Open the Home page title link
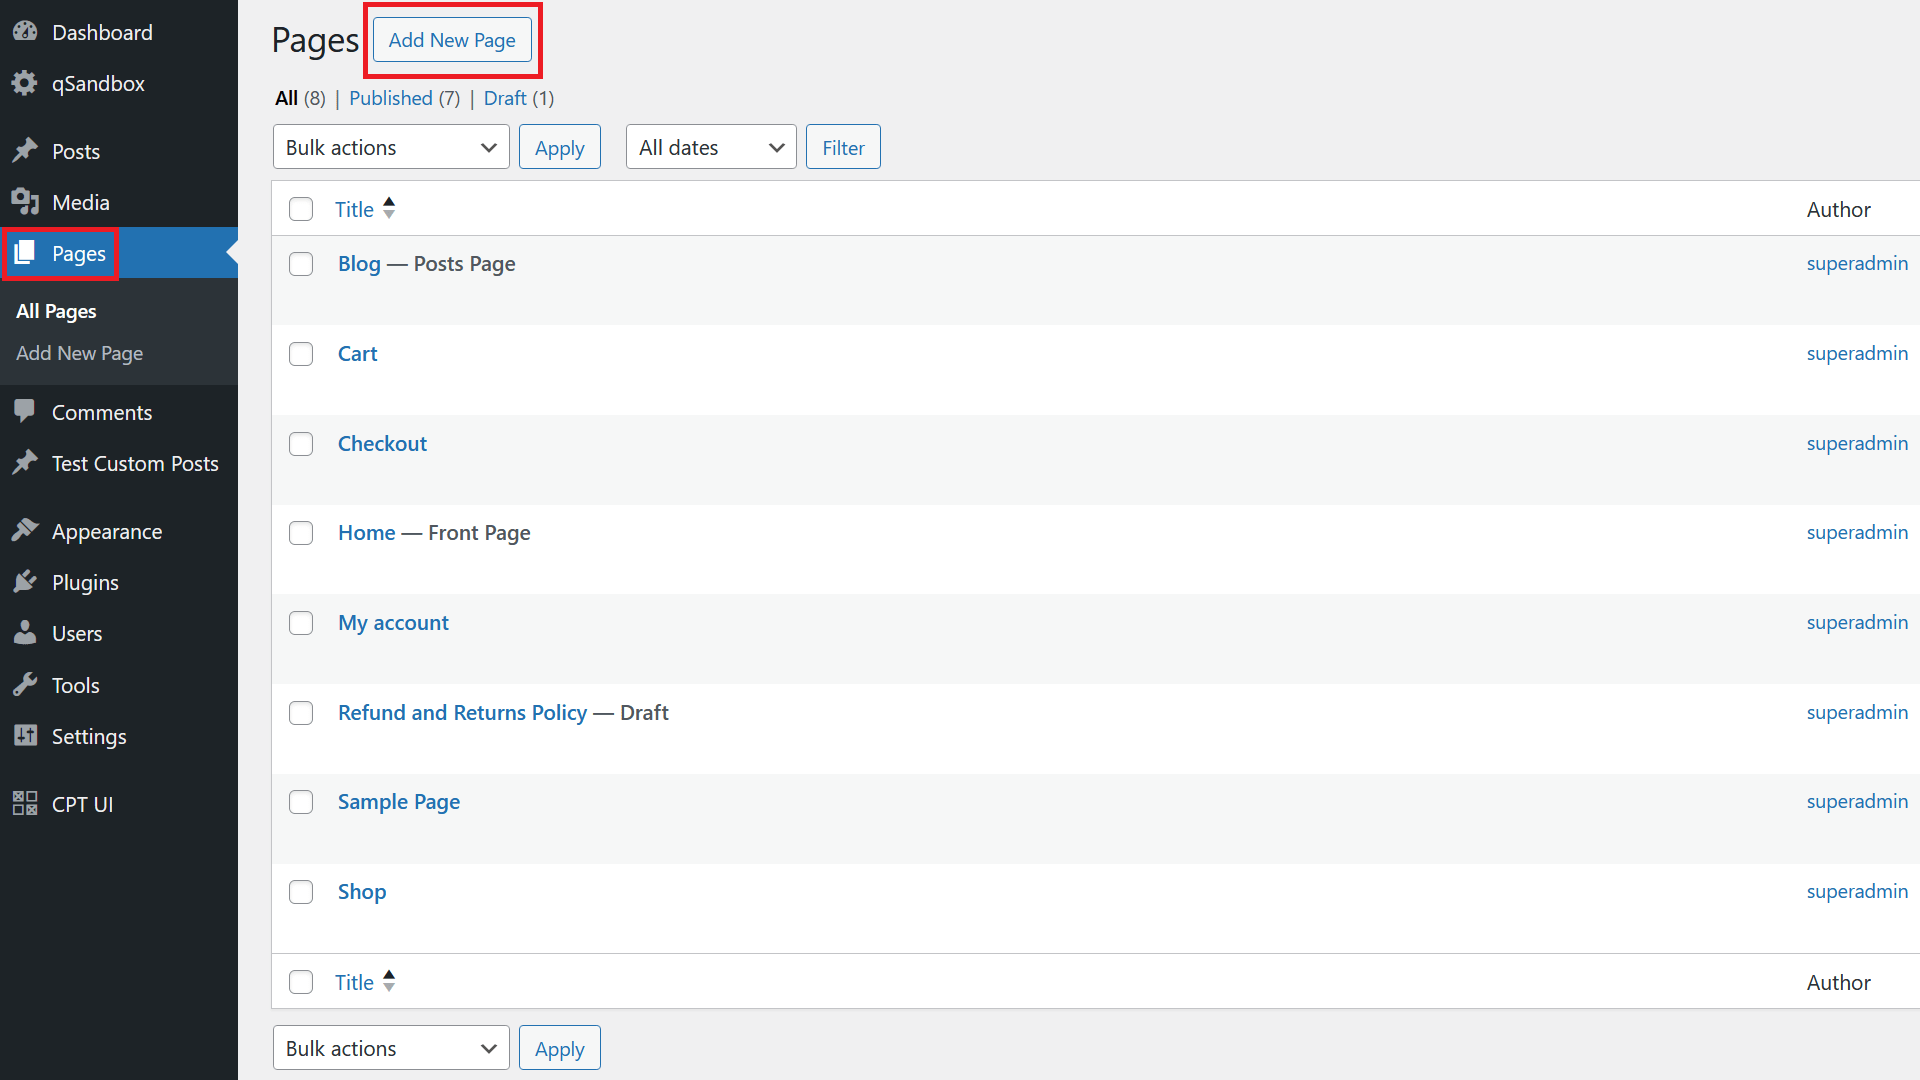 tap(366, 533)
